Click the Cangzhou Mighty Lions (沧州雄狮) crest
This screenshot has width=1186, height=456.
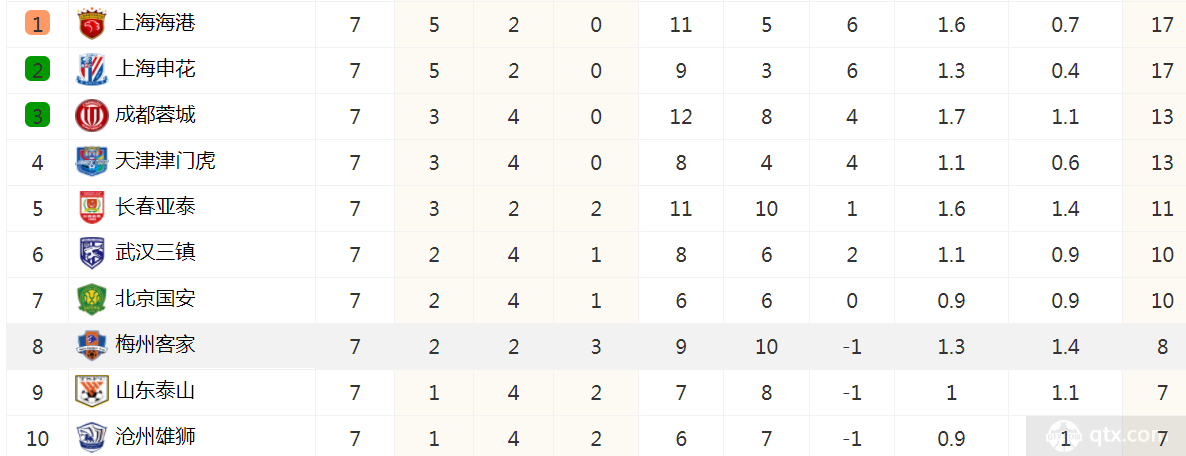(92, 437)
